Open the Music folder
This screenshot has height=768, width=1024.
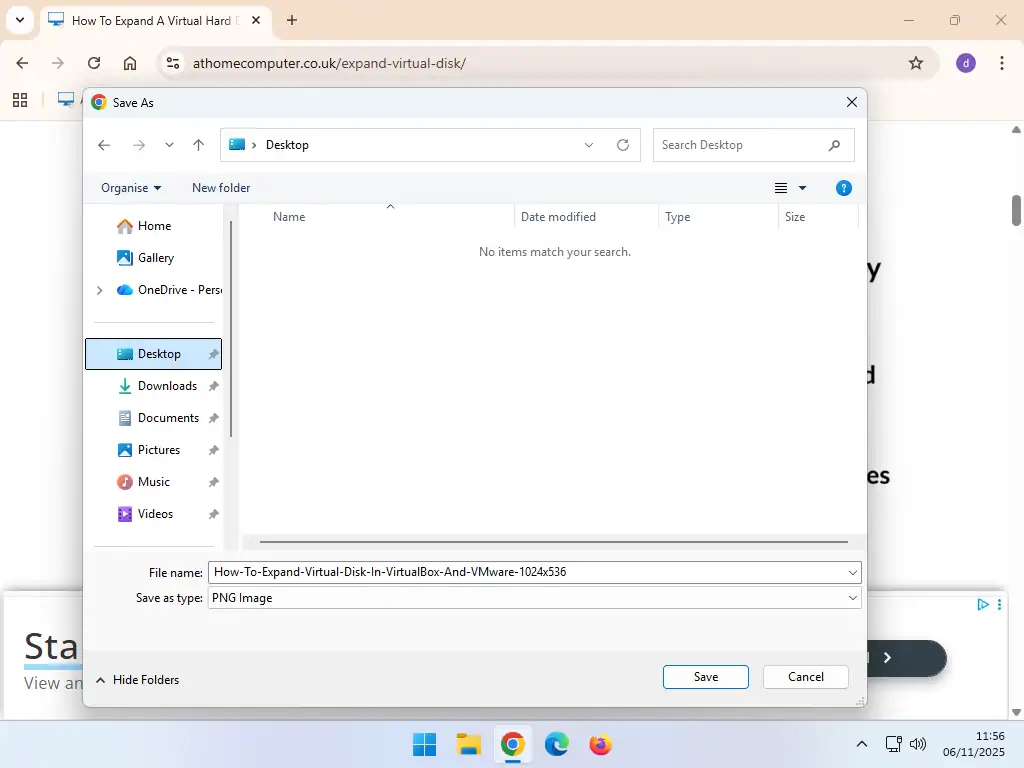tap(155, 481)
